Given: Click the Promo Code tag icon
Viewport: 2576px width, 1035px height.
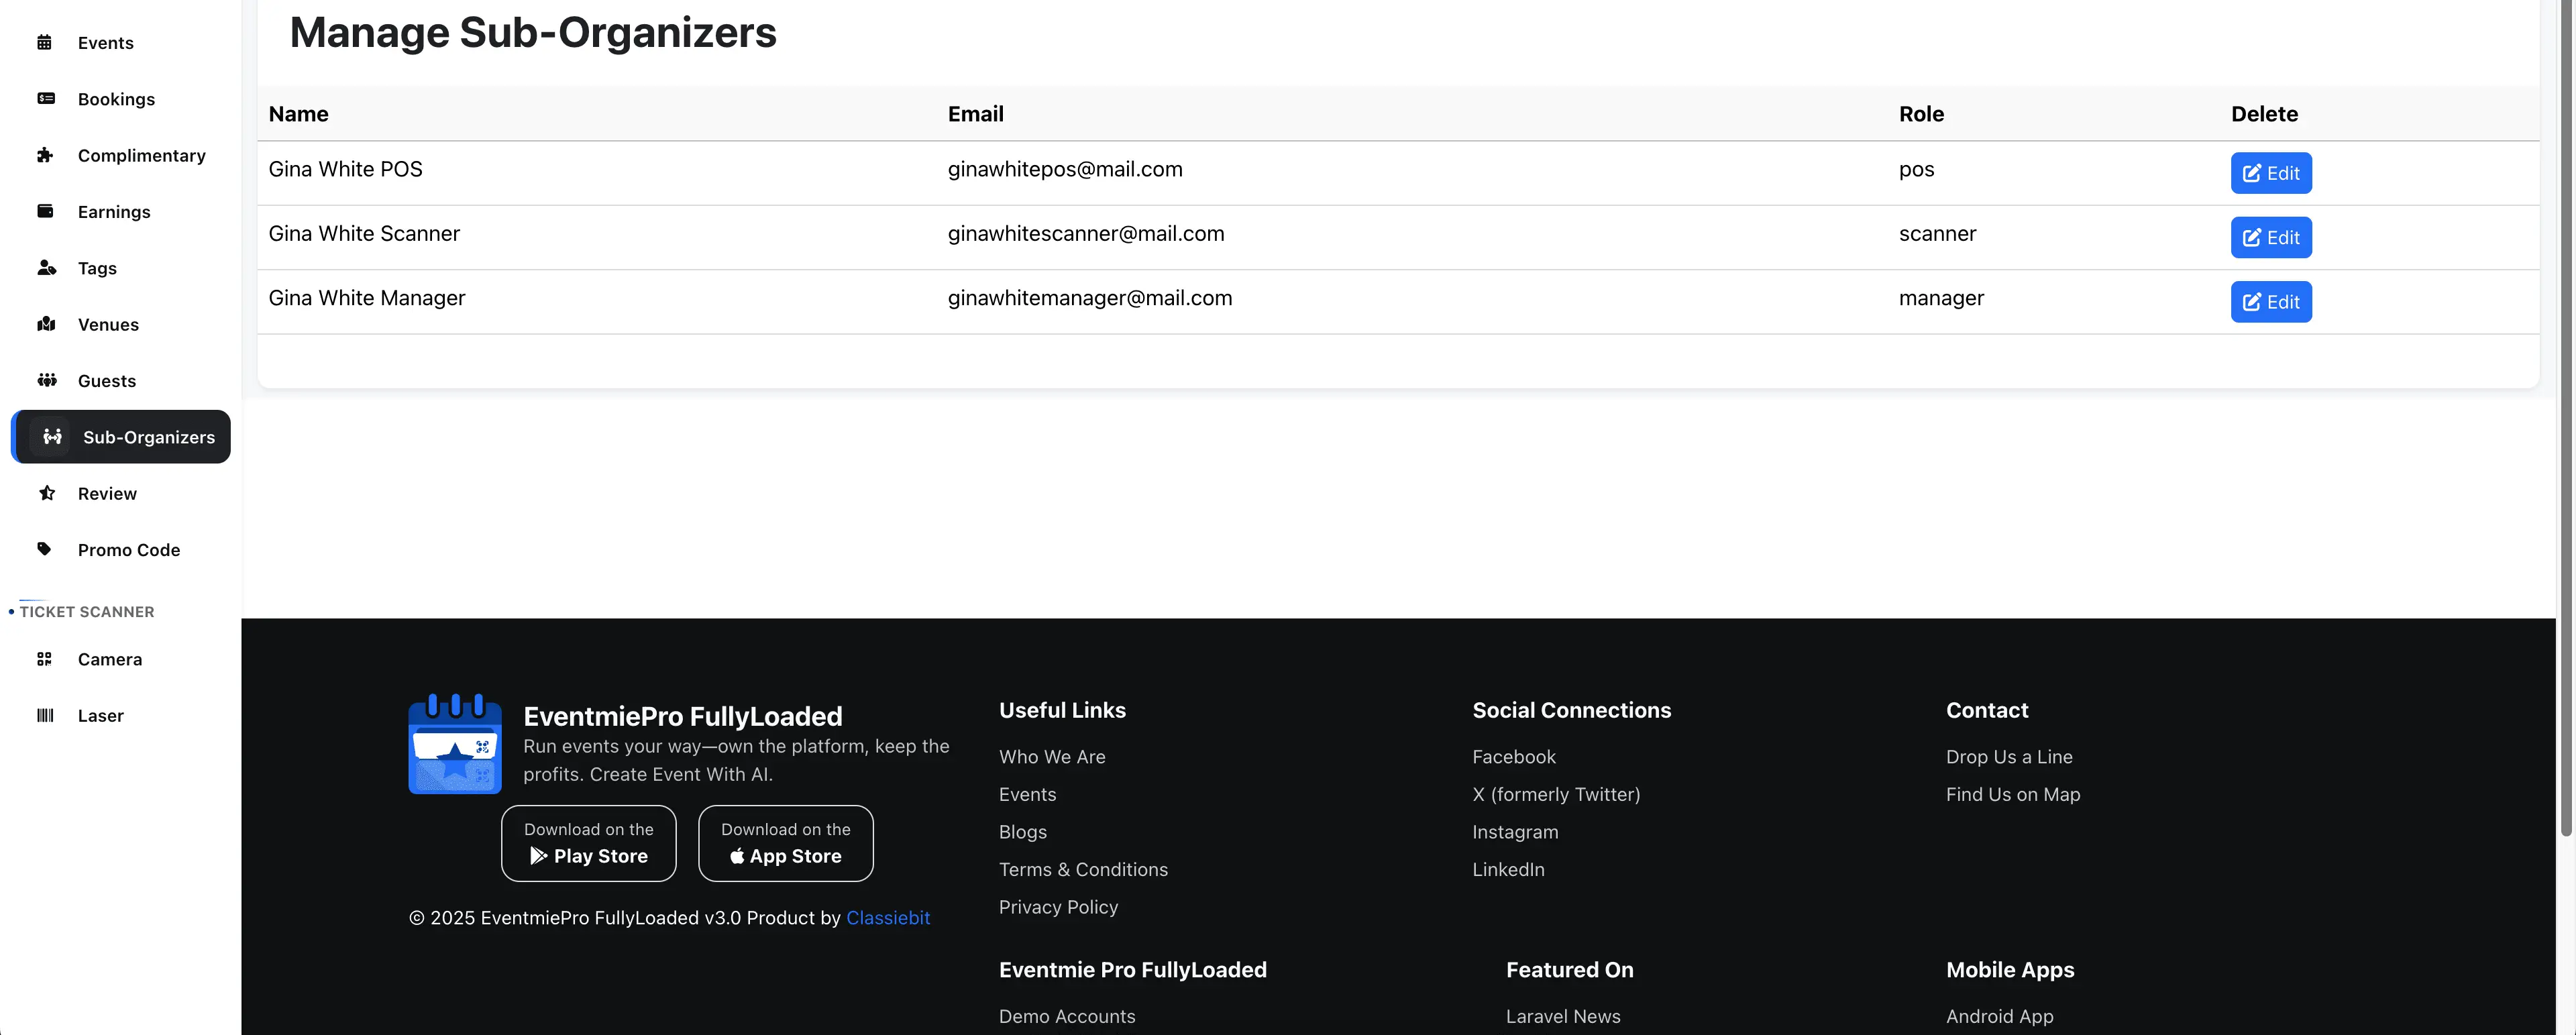Looking at the screenshot, I should click(x=45, y=549).
